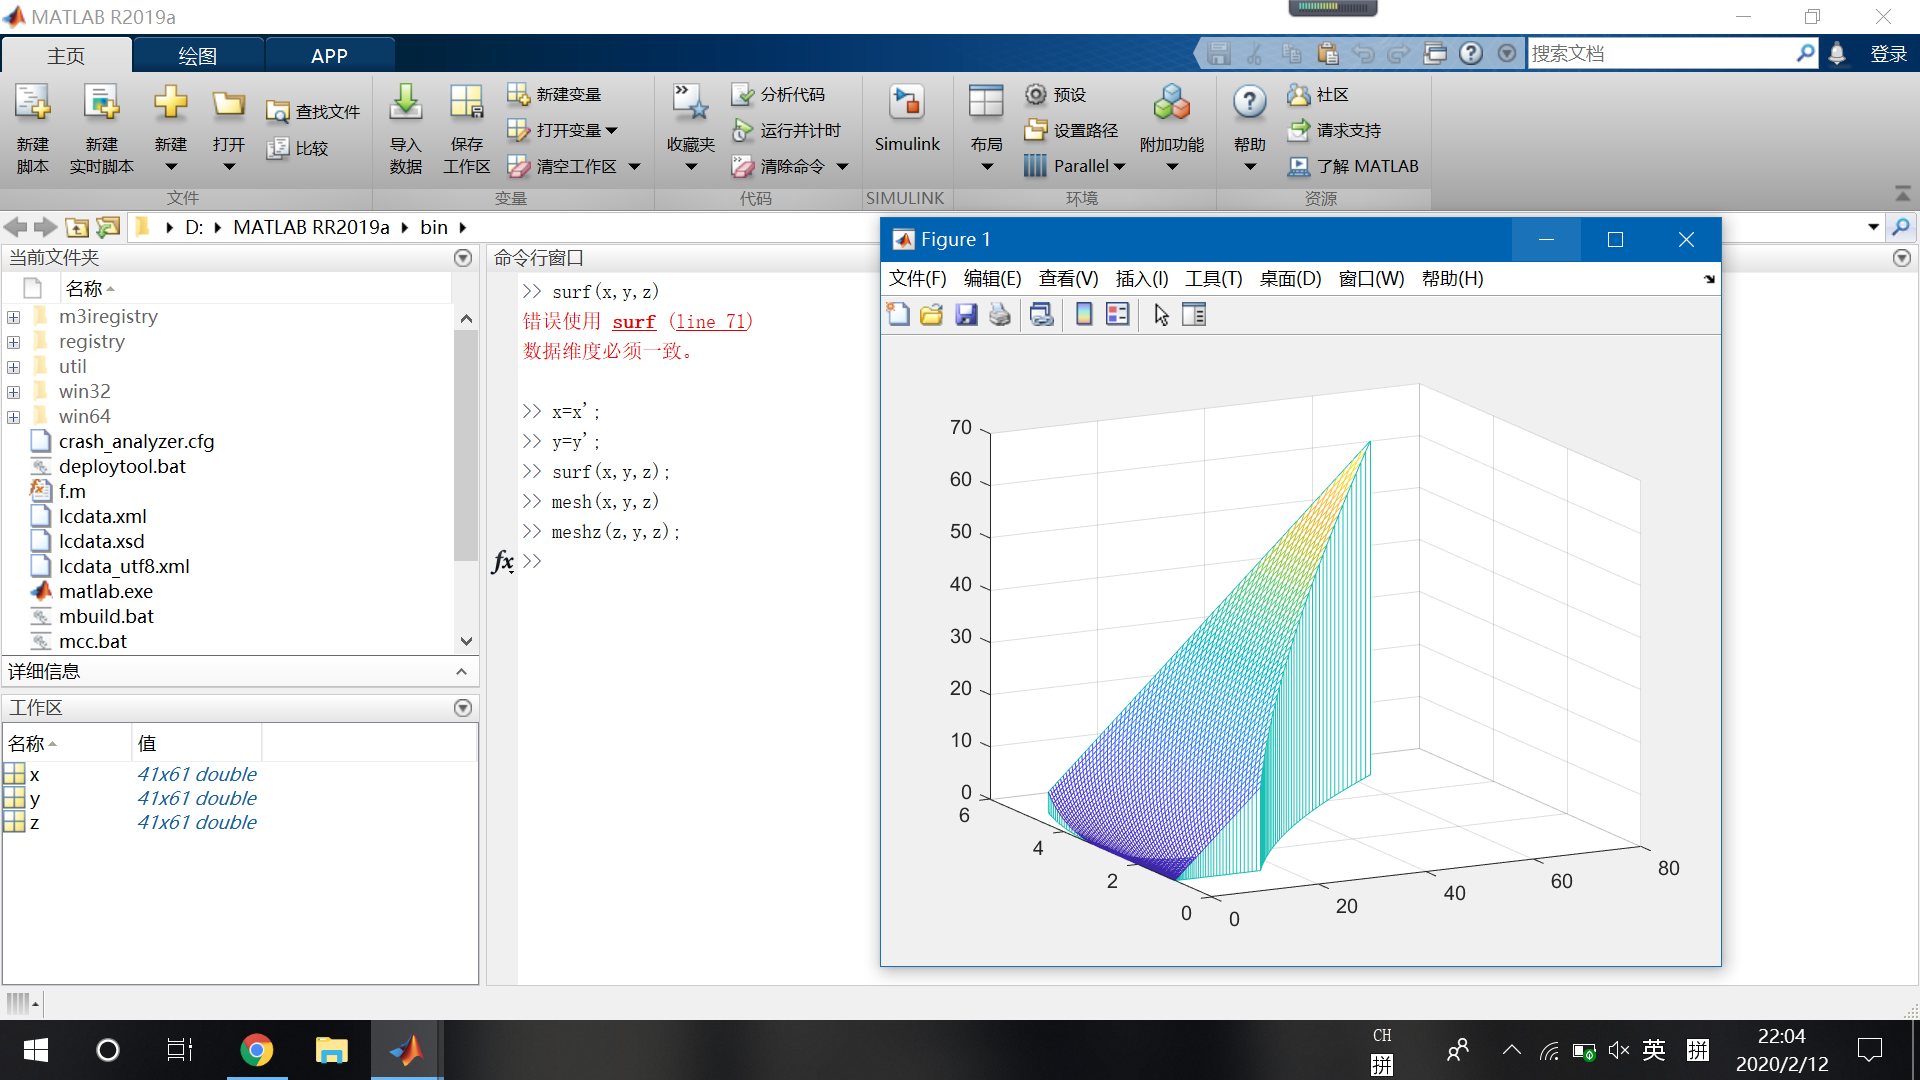Open the 工具(T) menu in Figure 1
Viewport: 1920px width, 1080px height.
pyautogui.click(x=1213, y=279)
